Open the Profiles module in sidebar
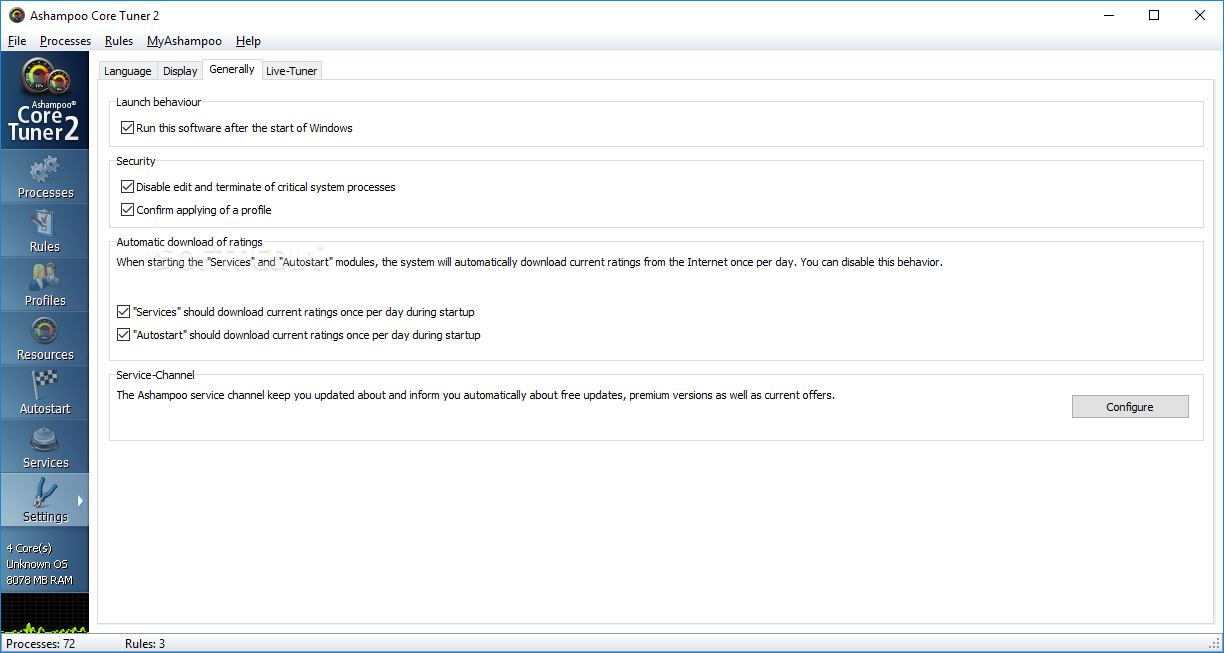The image size is (1224, 653). pos(45,285)
